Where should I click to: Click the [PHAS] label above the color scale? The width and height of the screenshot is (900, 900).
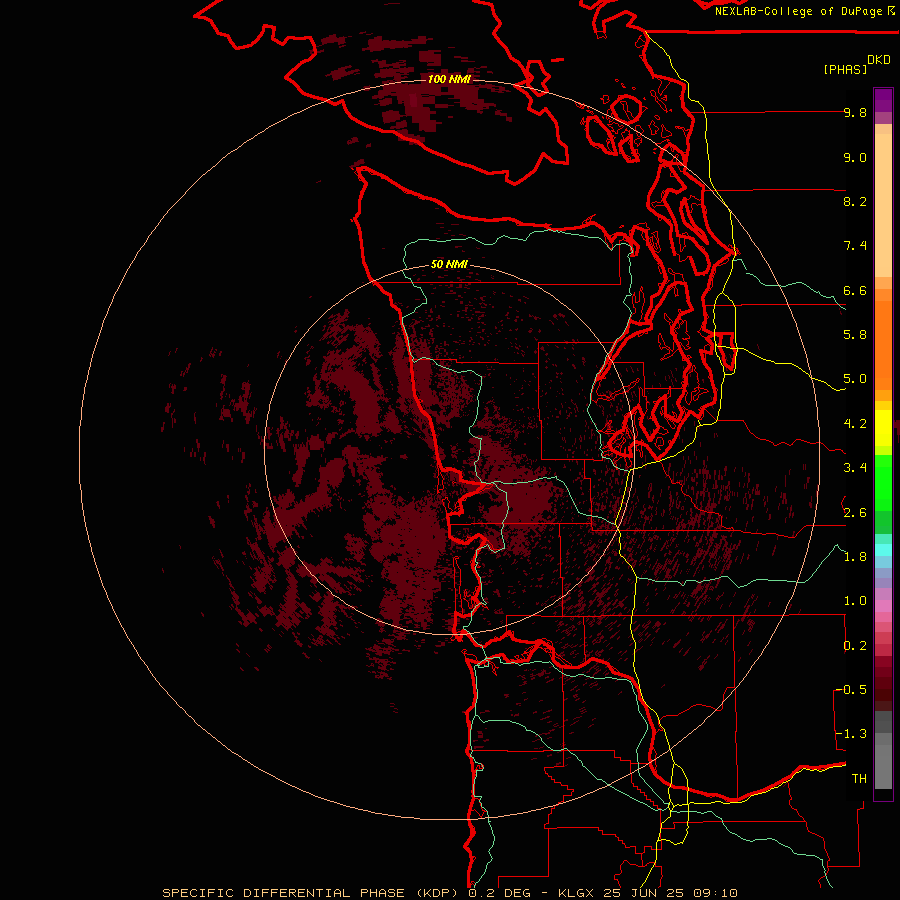[x=845, y=69]
